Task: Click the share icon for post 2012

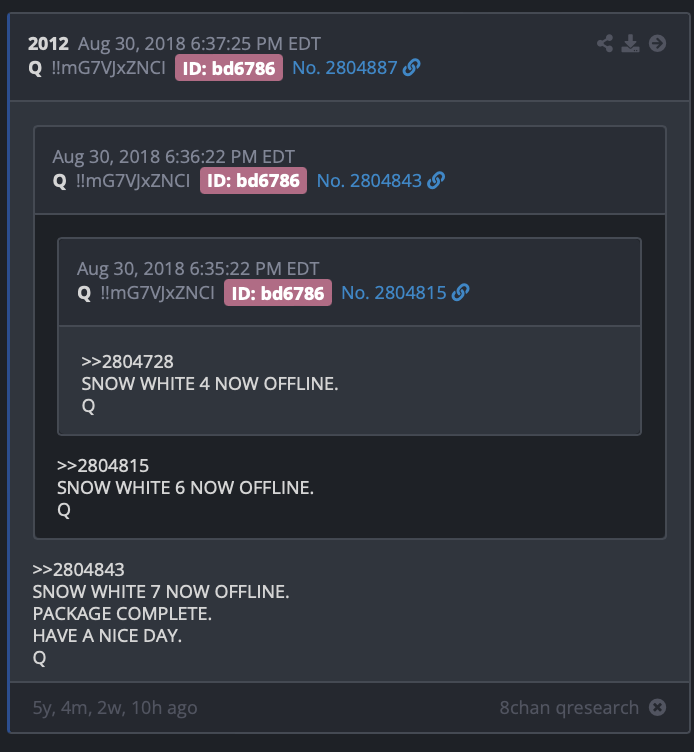Action: click(x=605, y=43)
